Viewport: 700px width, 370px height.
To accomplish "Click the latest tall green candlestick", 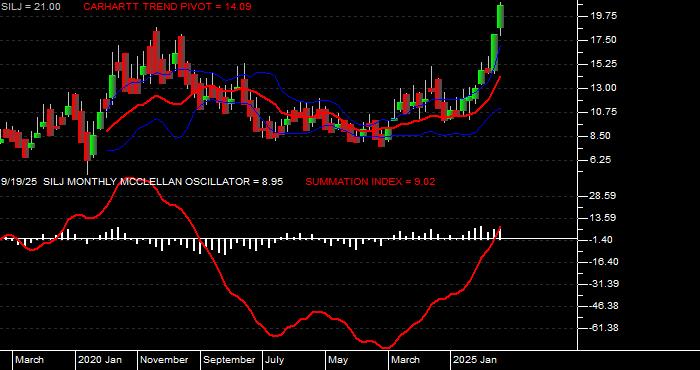I will point(501,16).
